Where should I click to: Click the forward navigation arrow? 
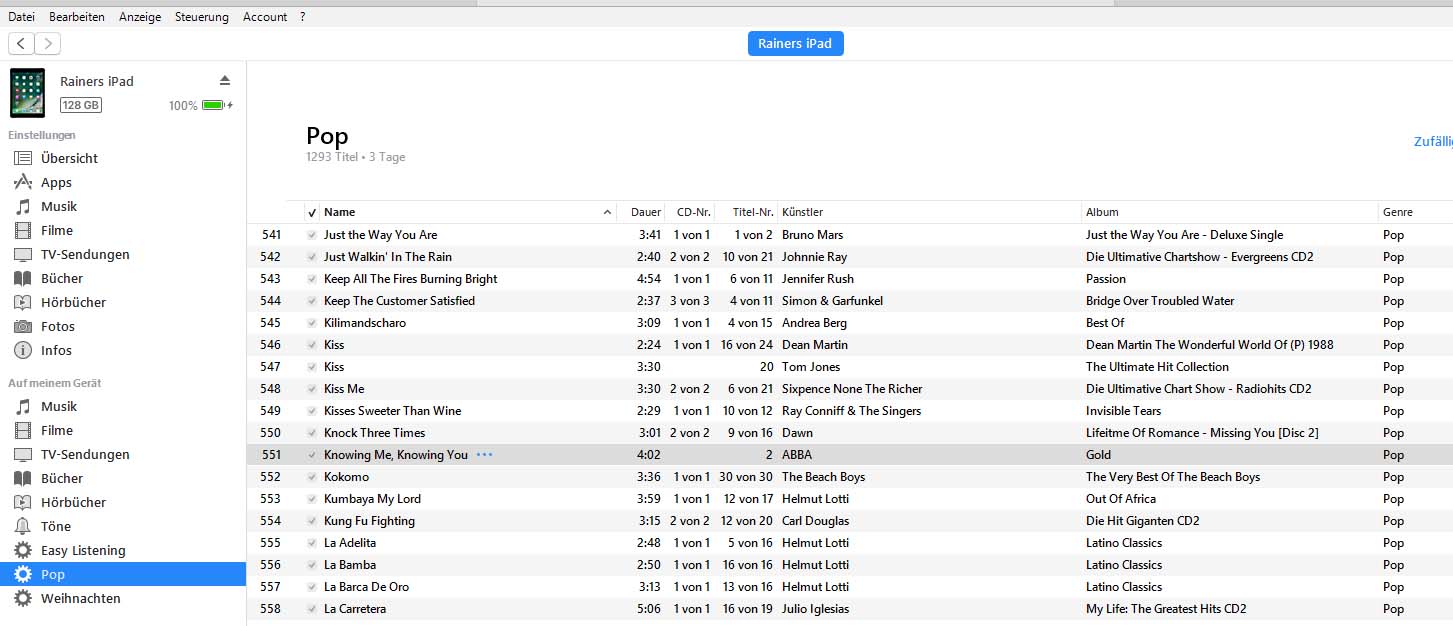[47, 43]
